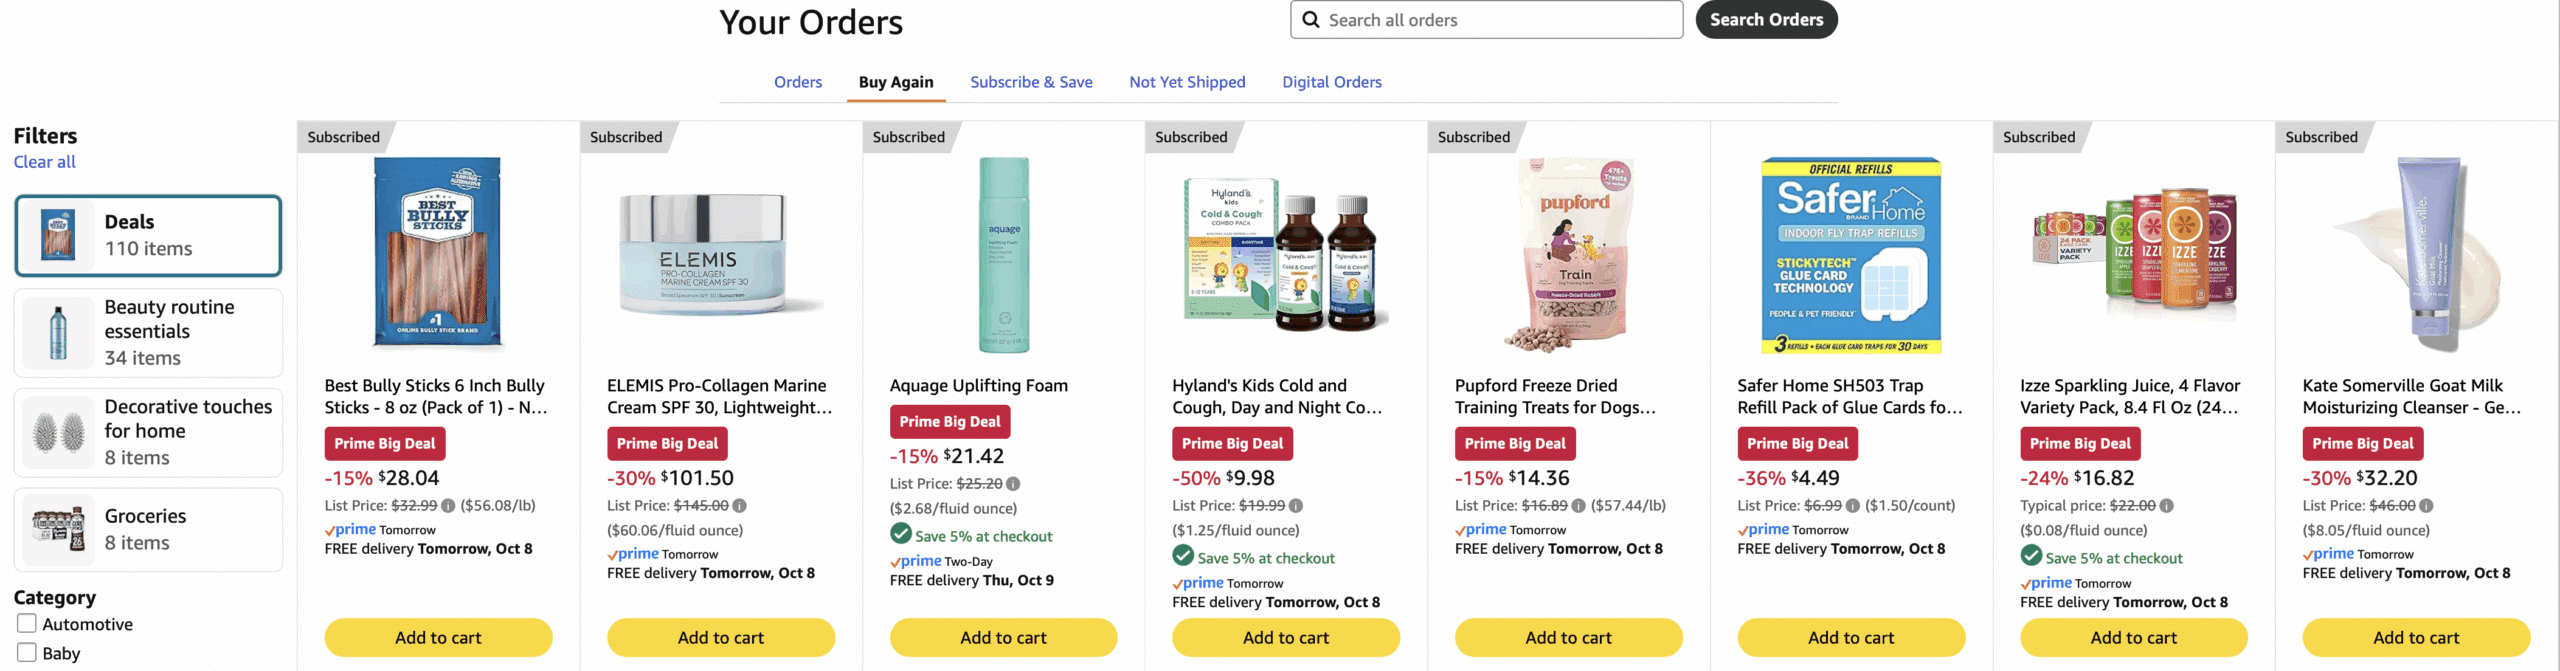Click the magnifying glass search icon

(x=1312, y=19)
